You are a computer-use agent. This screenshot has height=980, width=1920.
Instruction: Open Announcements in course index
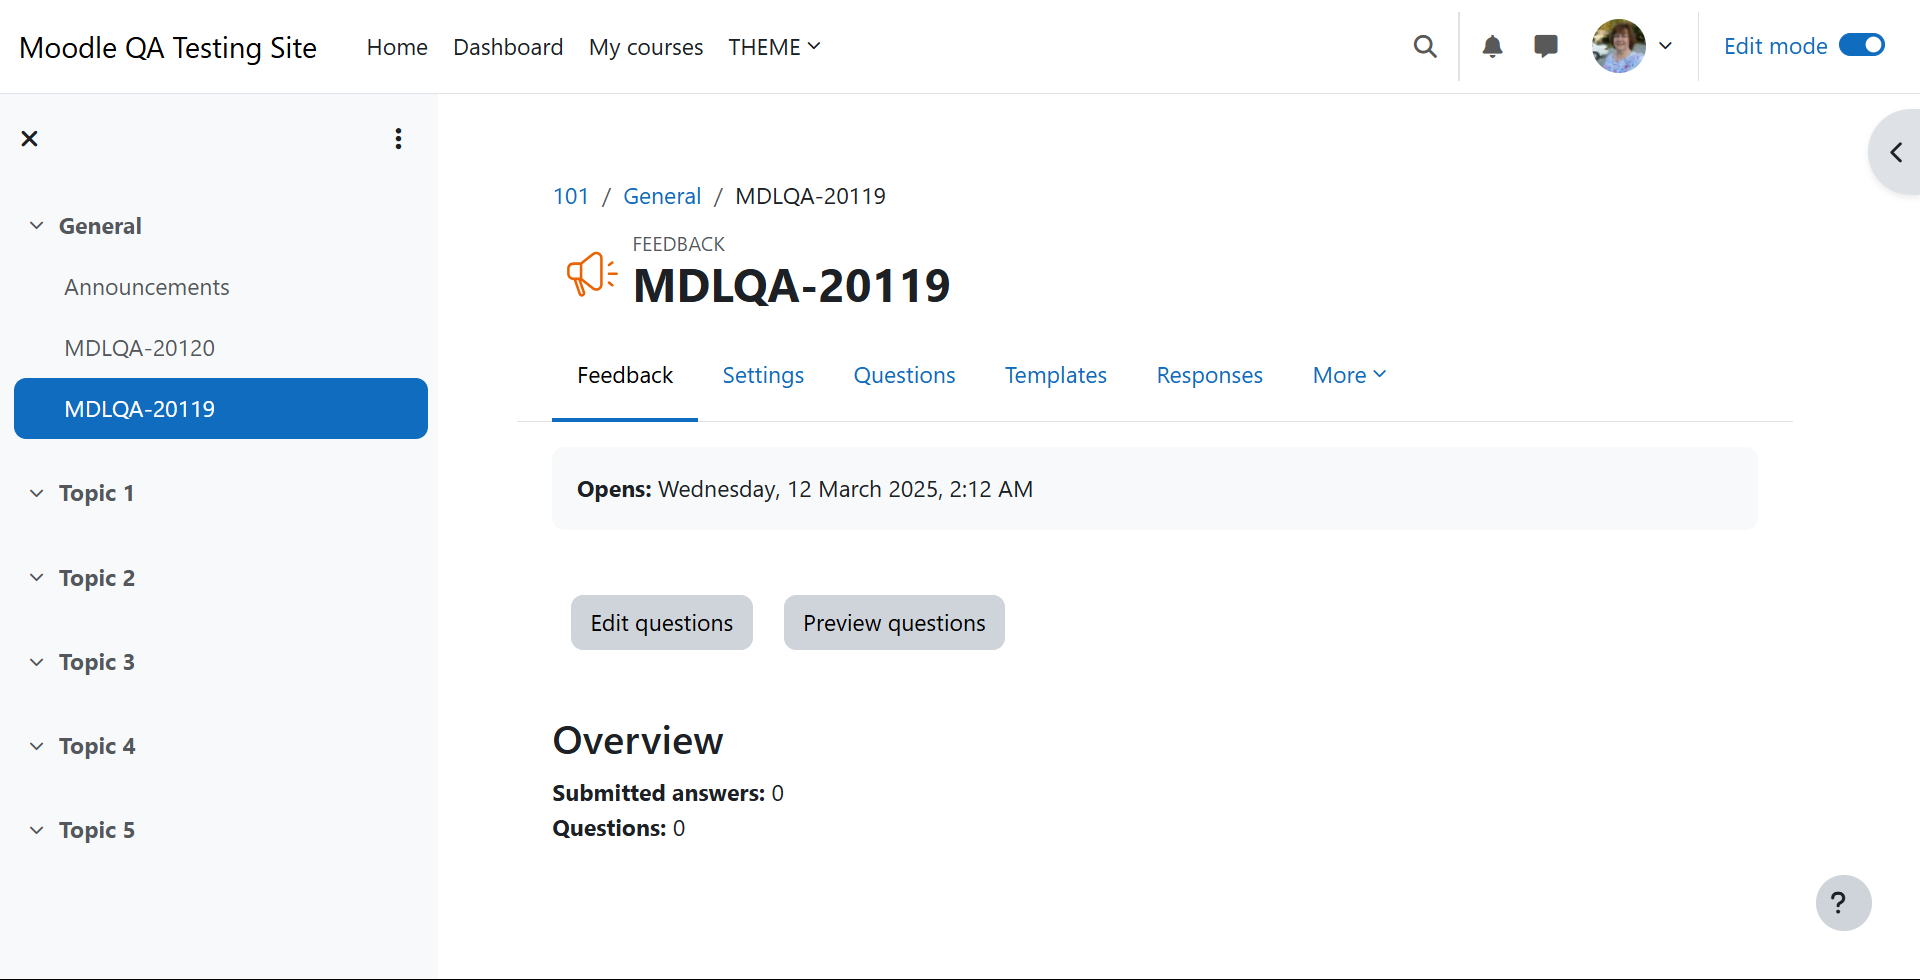pyautogui.click(x=147, y=287)
